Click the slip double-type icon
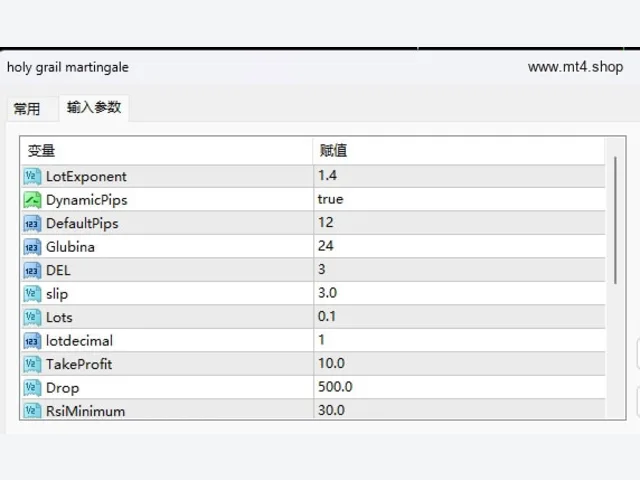Screen dimensions: 640x480 32,294
